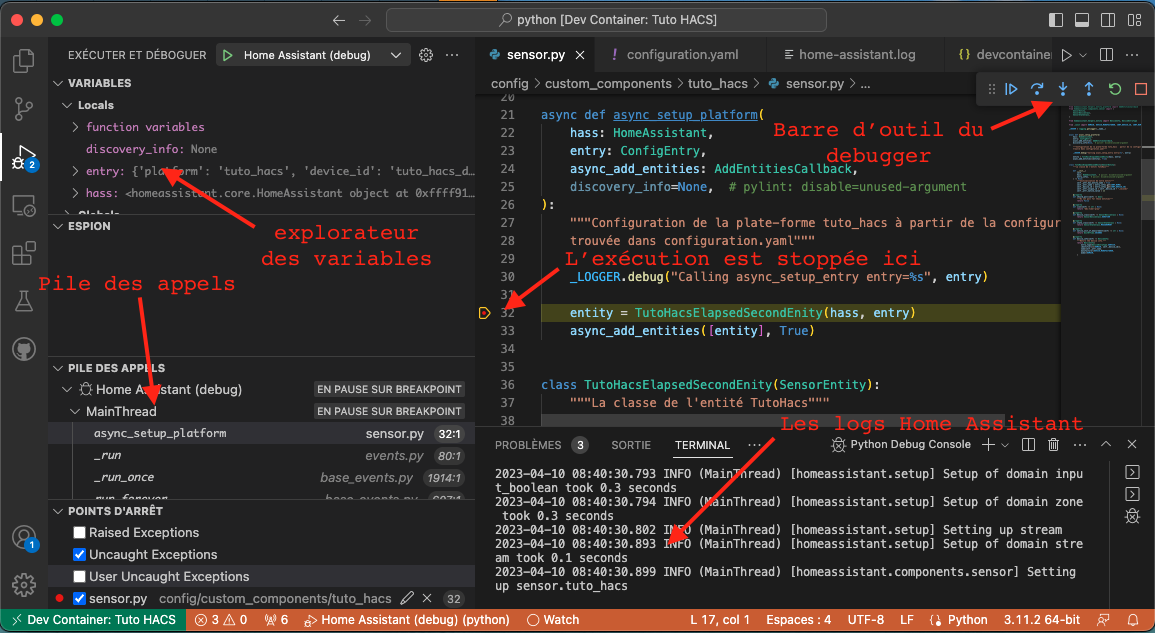Toggle primary sidebar layout icon
Viewport: 1155px width, 633px height.
click(1056, 20)
